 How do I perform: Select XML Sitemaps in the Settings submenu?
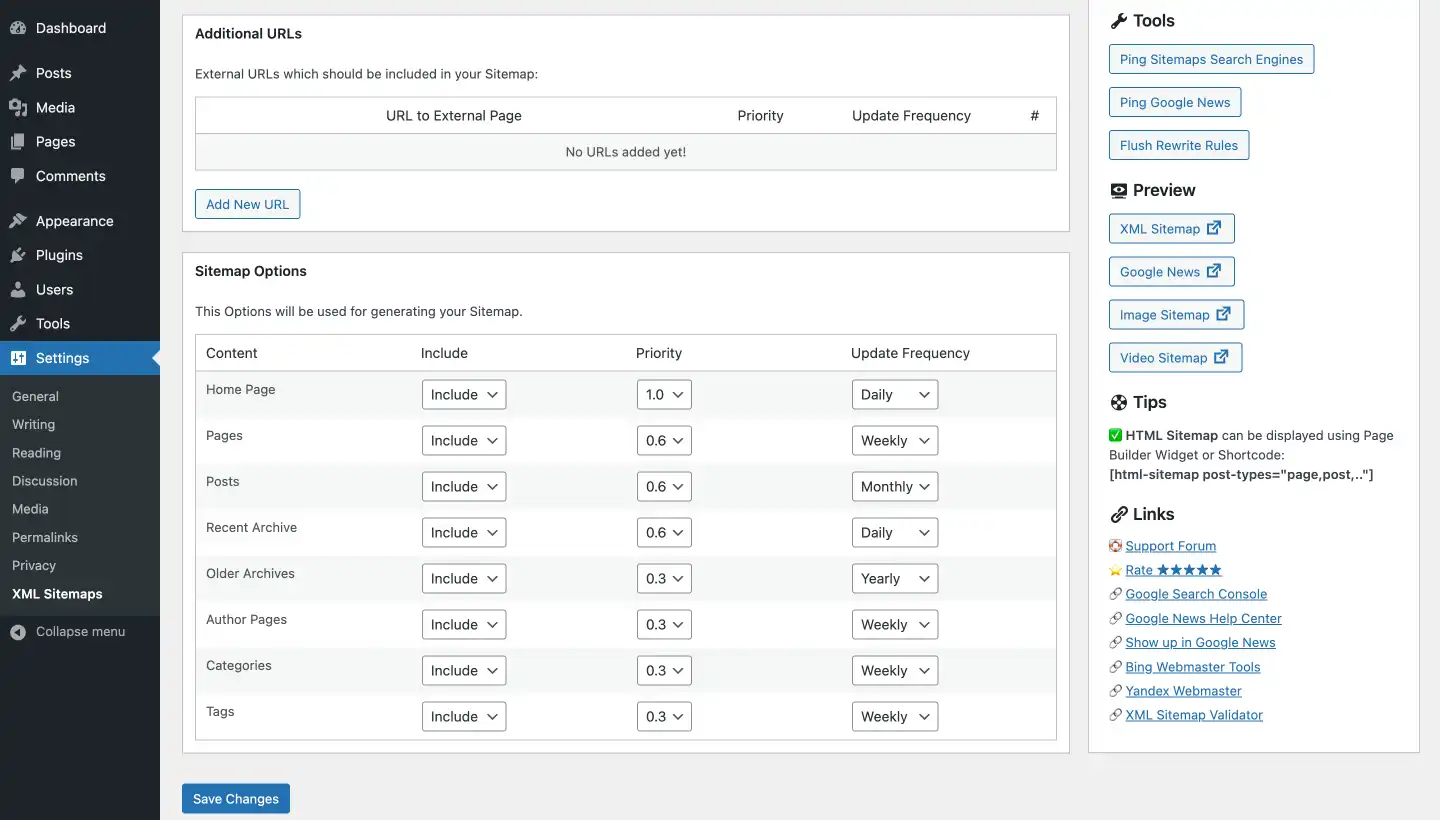[x=57, y=593]
